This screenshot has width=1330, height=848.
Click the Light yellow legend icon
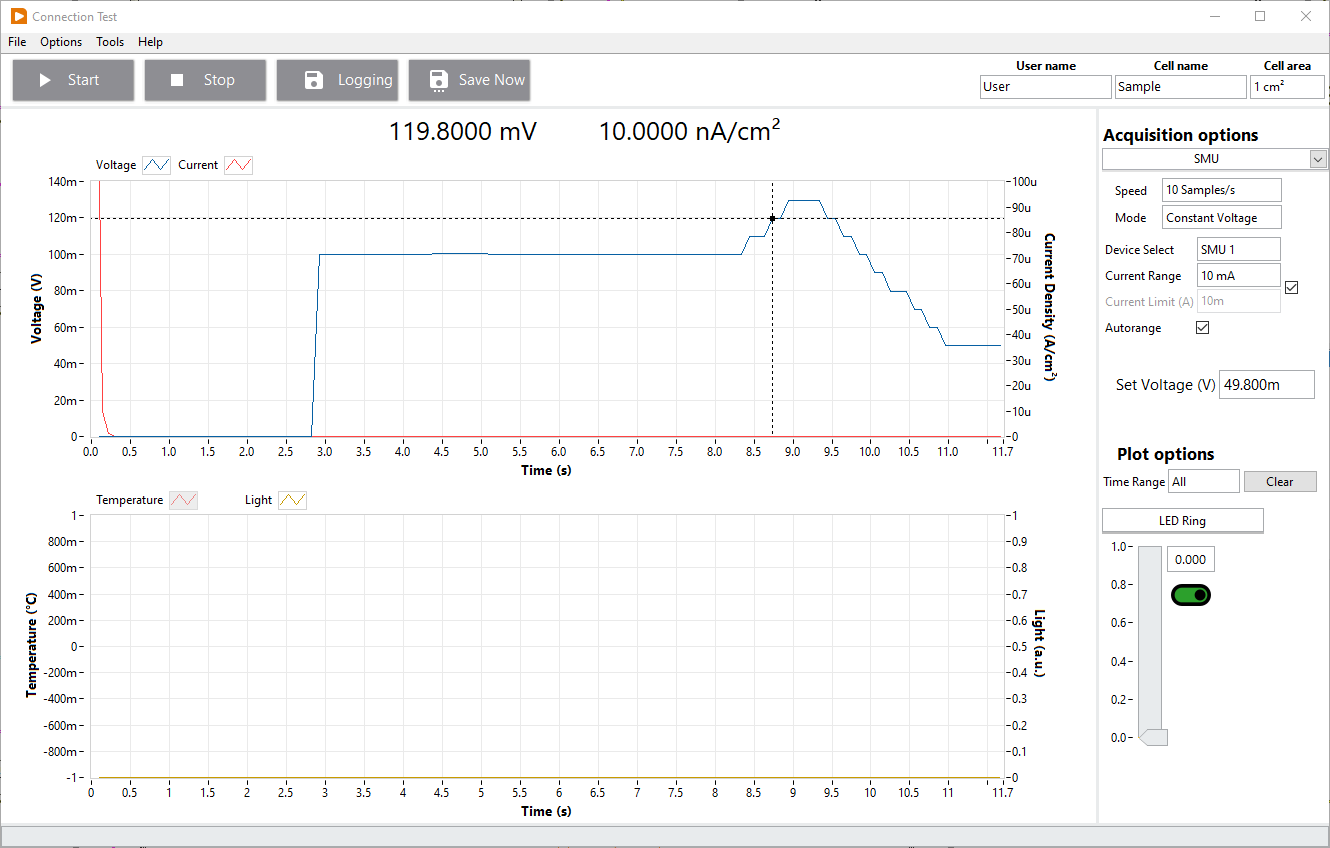292,500
